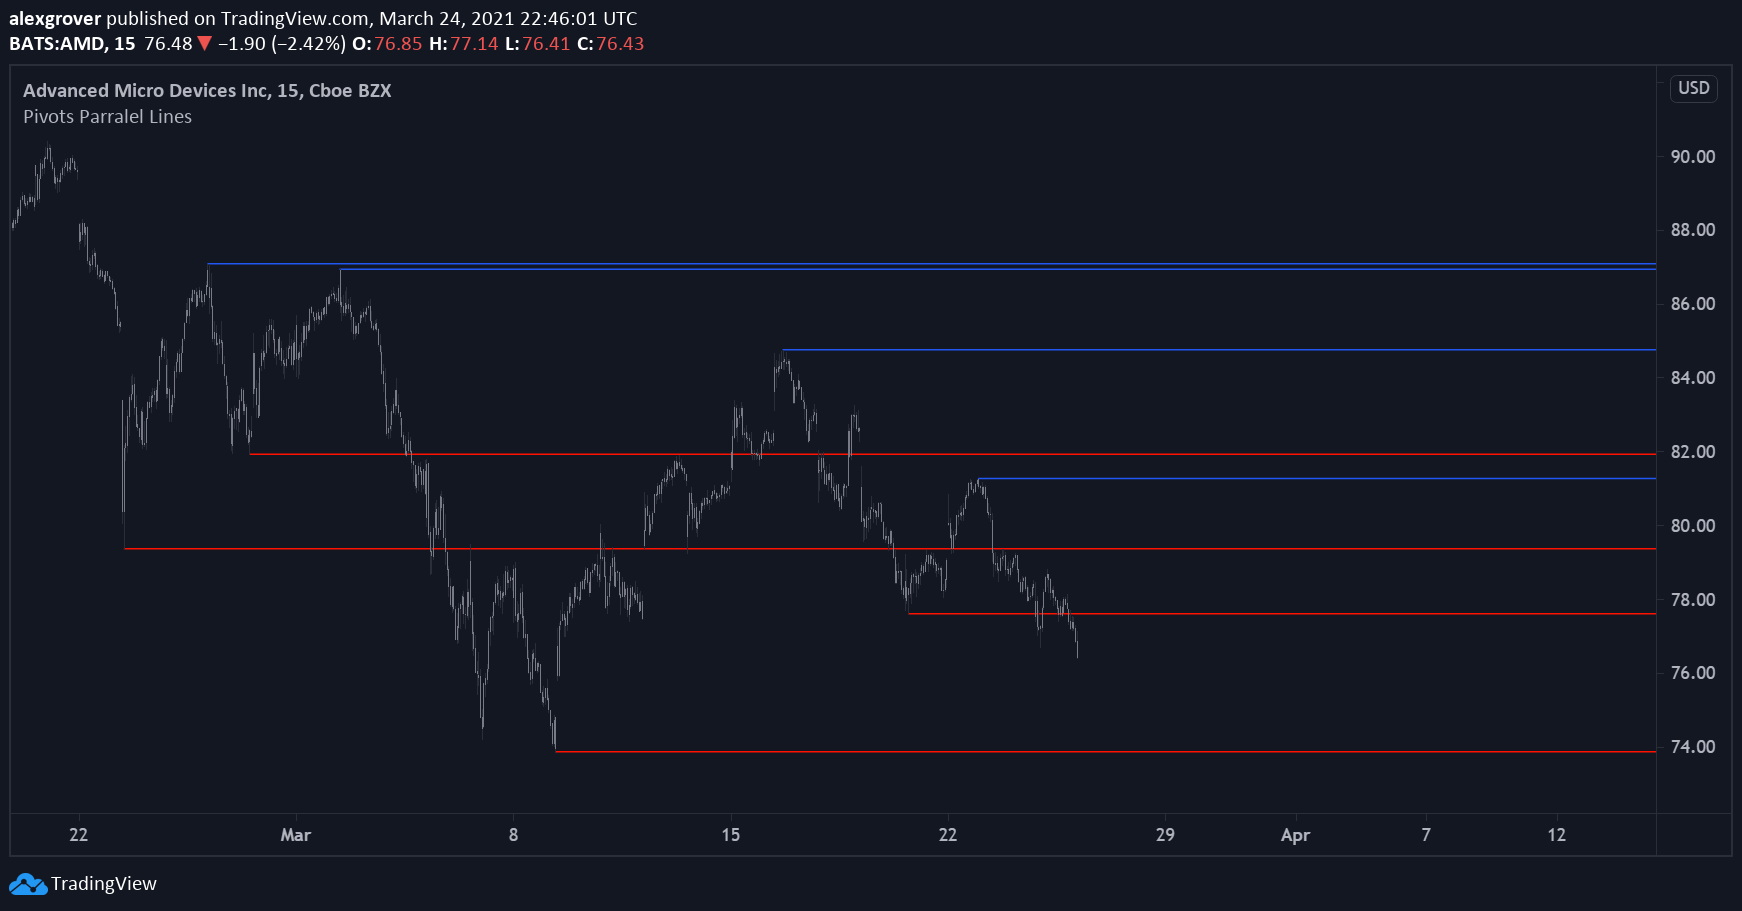Viewport: 1742px width, 911px height.
Task: Select the Pivots Parralel Lines indicator label
Action: point(107,117)
